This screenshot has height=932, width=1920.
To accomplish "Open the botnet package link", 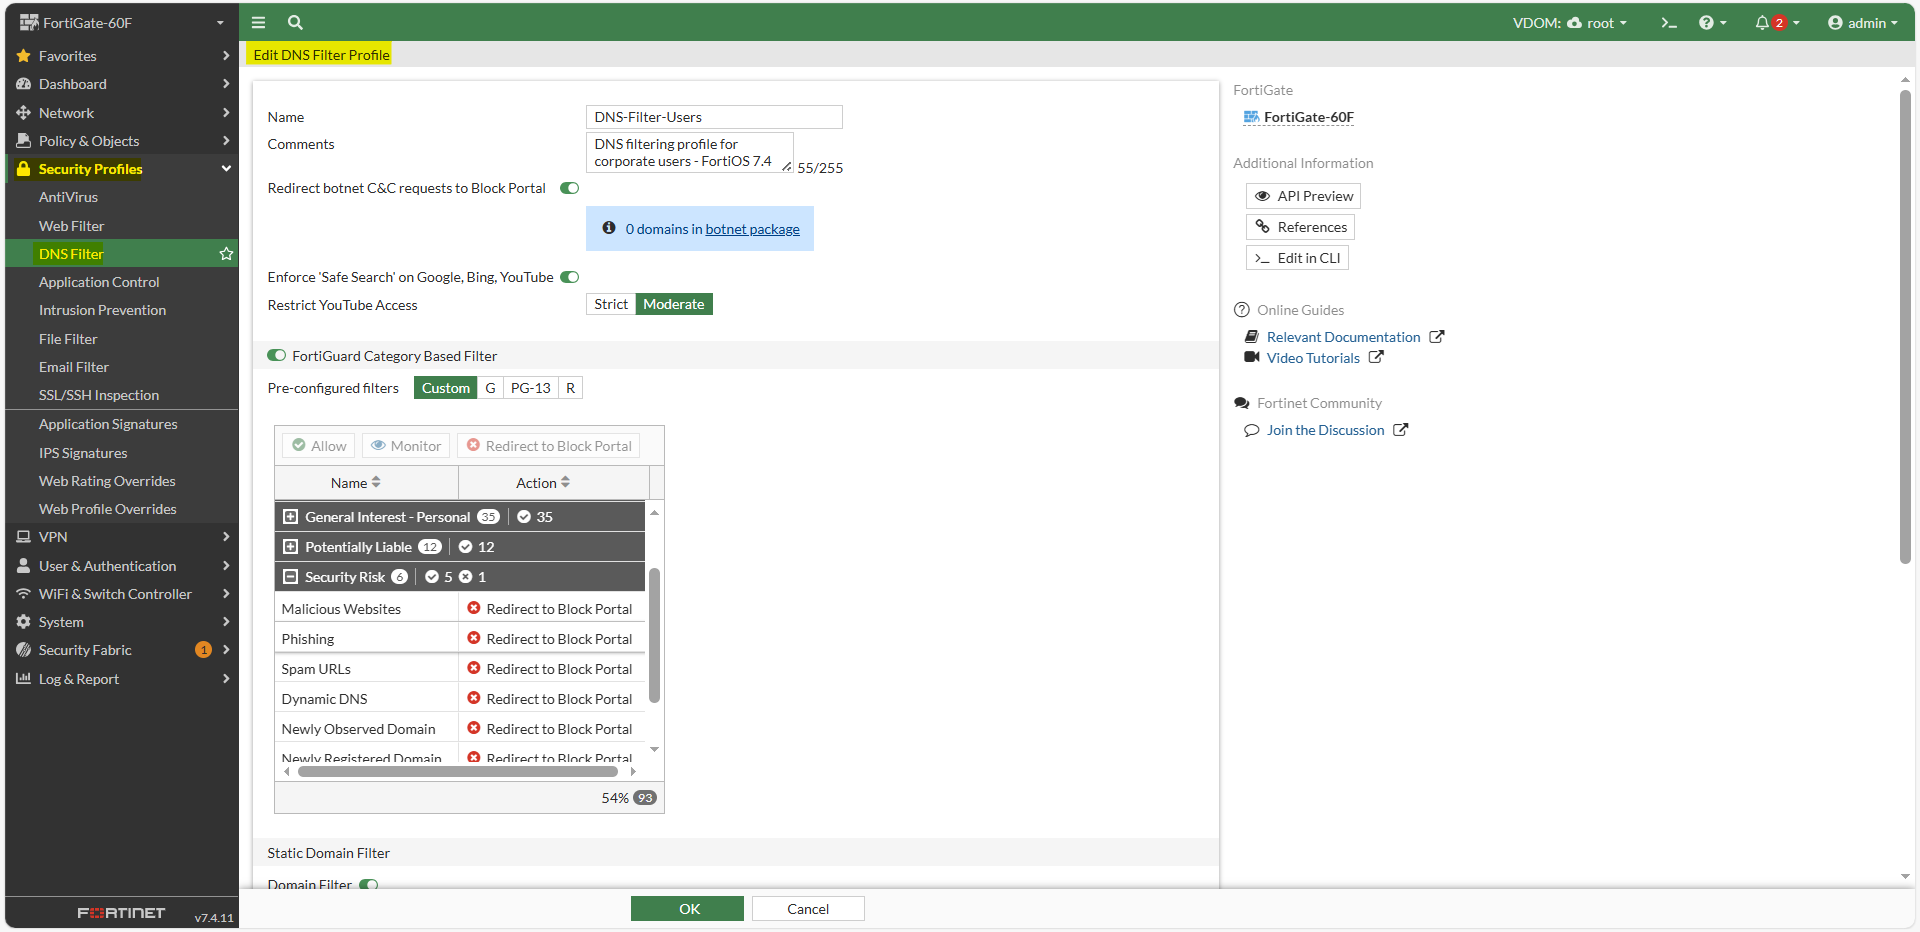I will click(752, 229).
